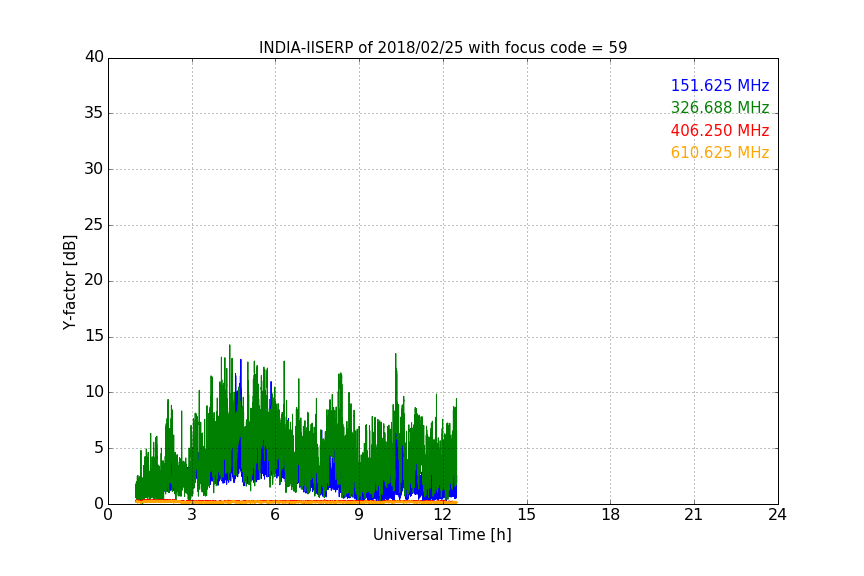
Task: Click the x-axis tick label 3
Action: tap(192, 515)
